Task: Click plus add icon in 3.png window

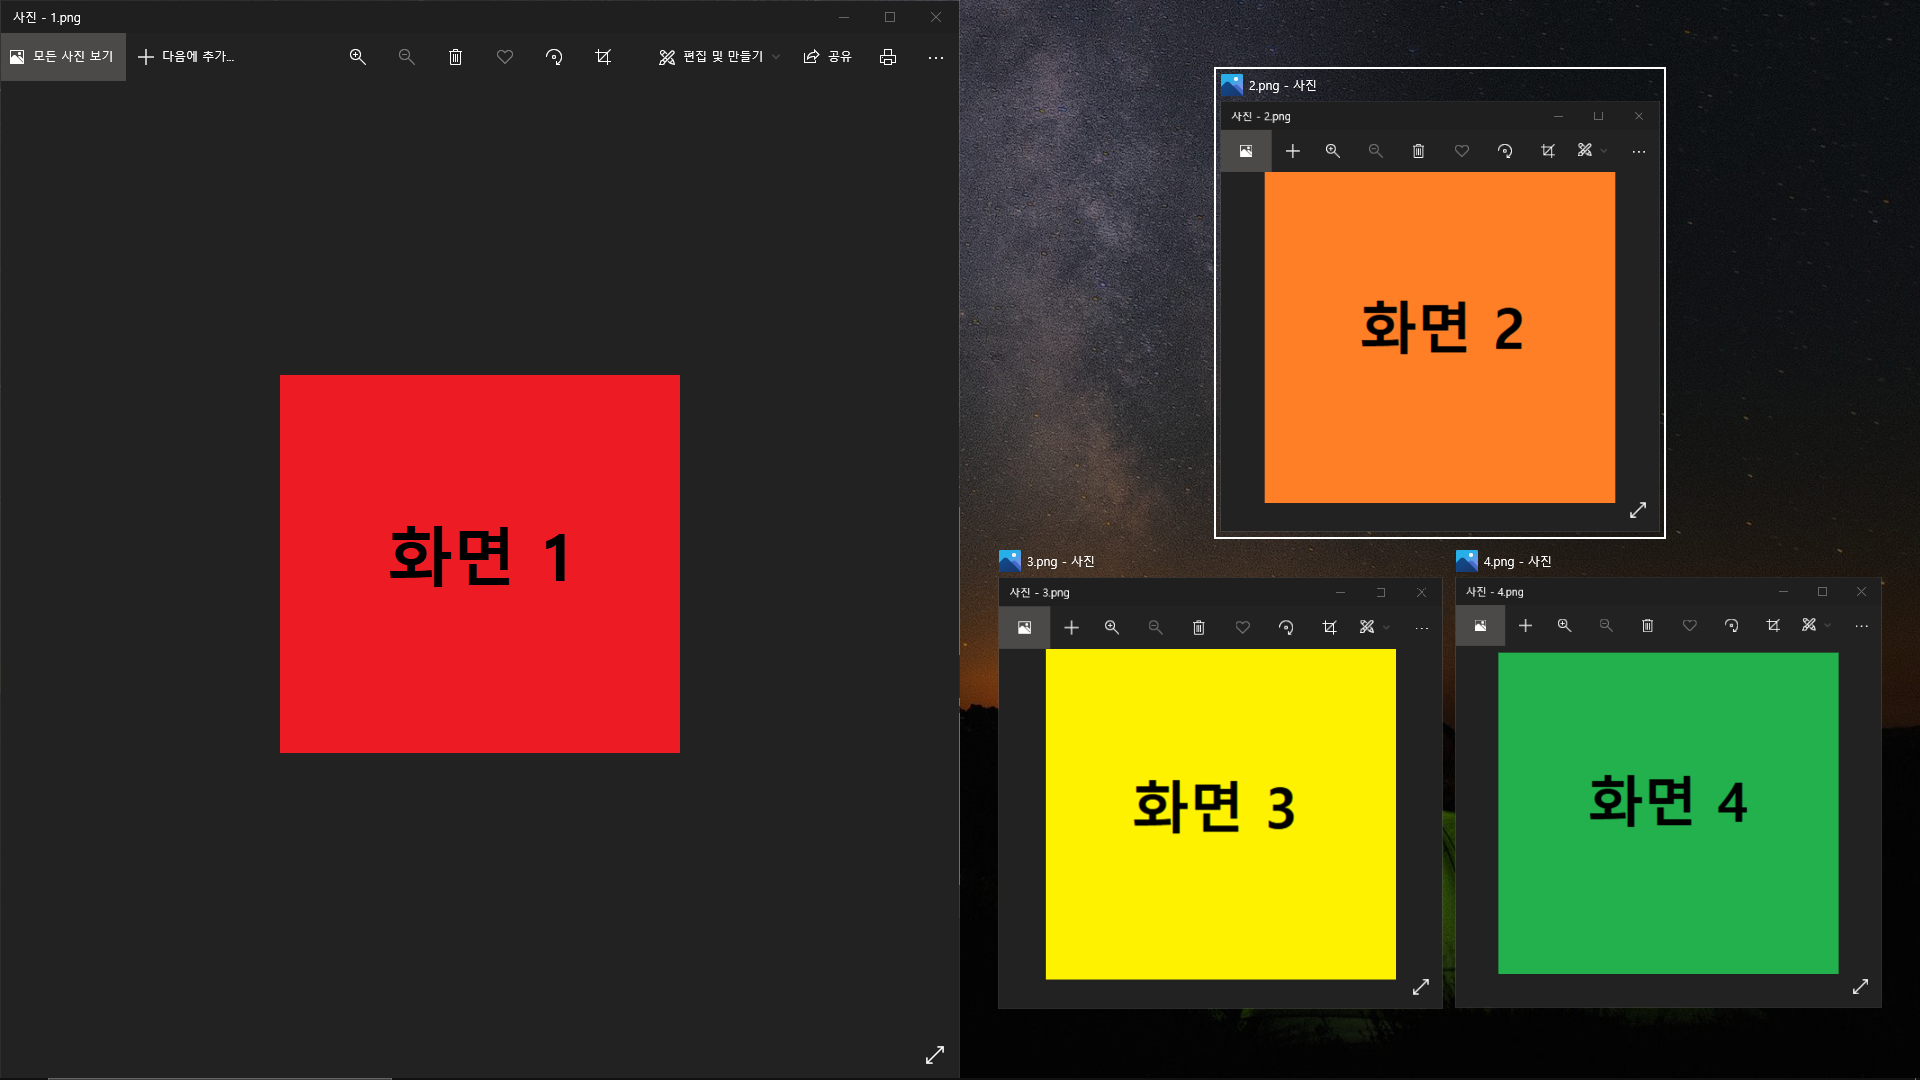Action: [x=1071, y=627]
